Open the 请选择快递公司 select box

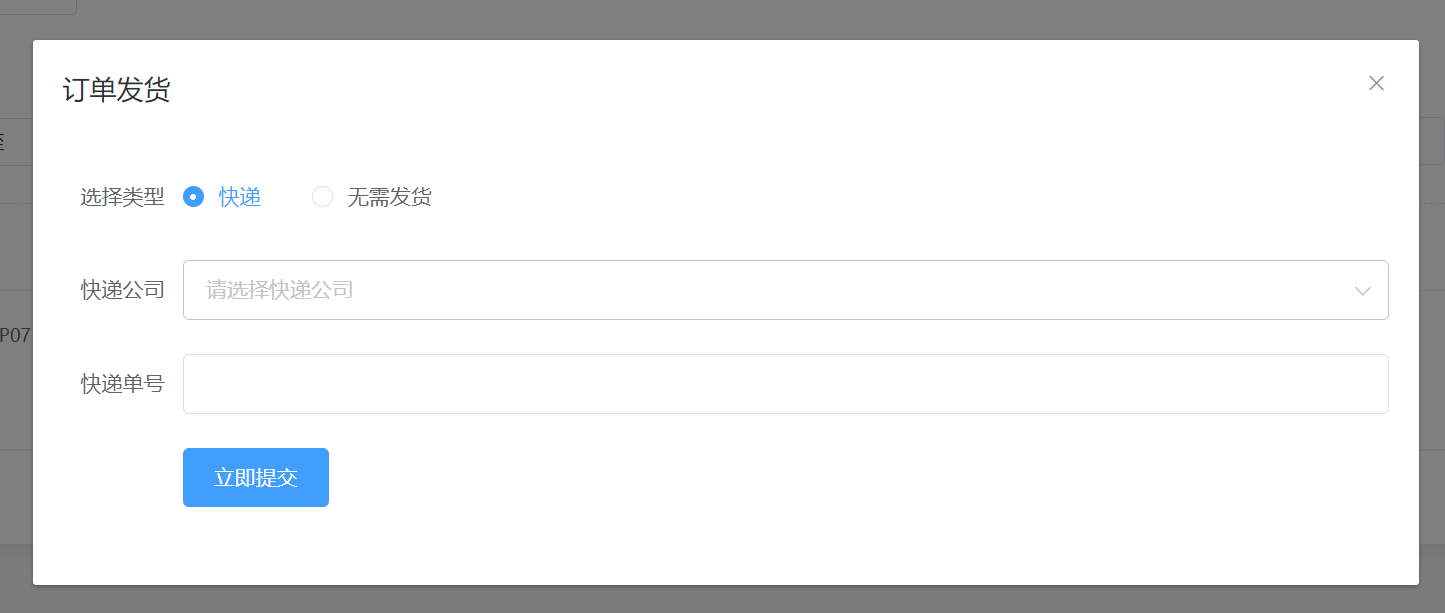(x=785, y=290)
